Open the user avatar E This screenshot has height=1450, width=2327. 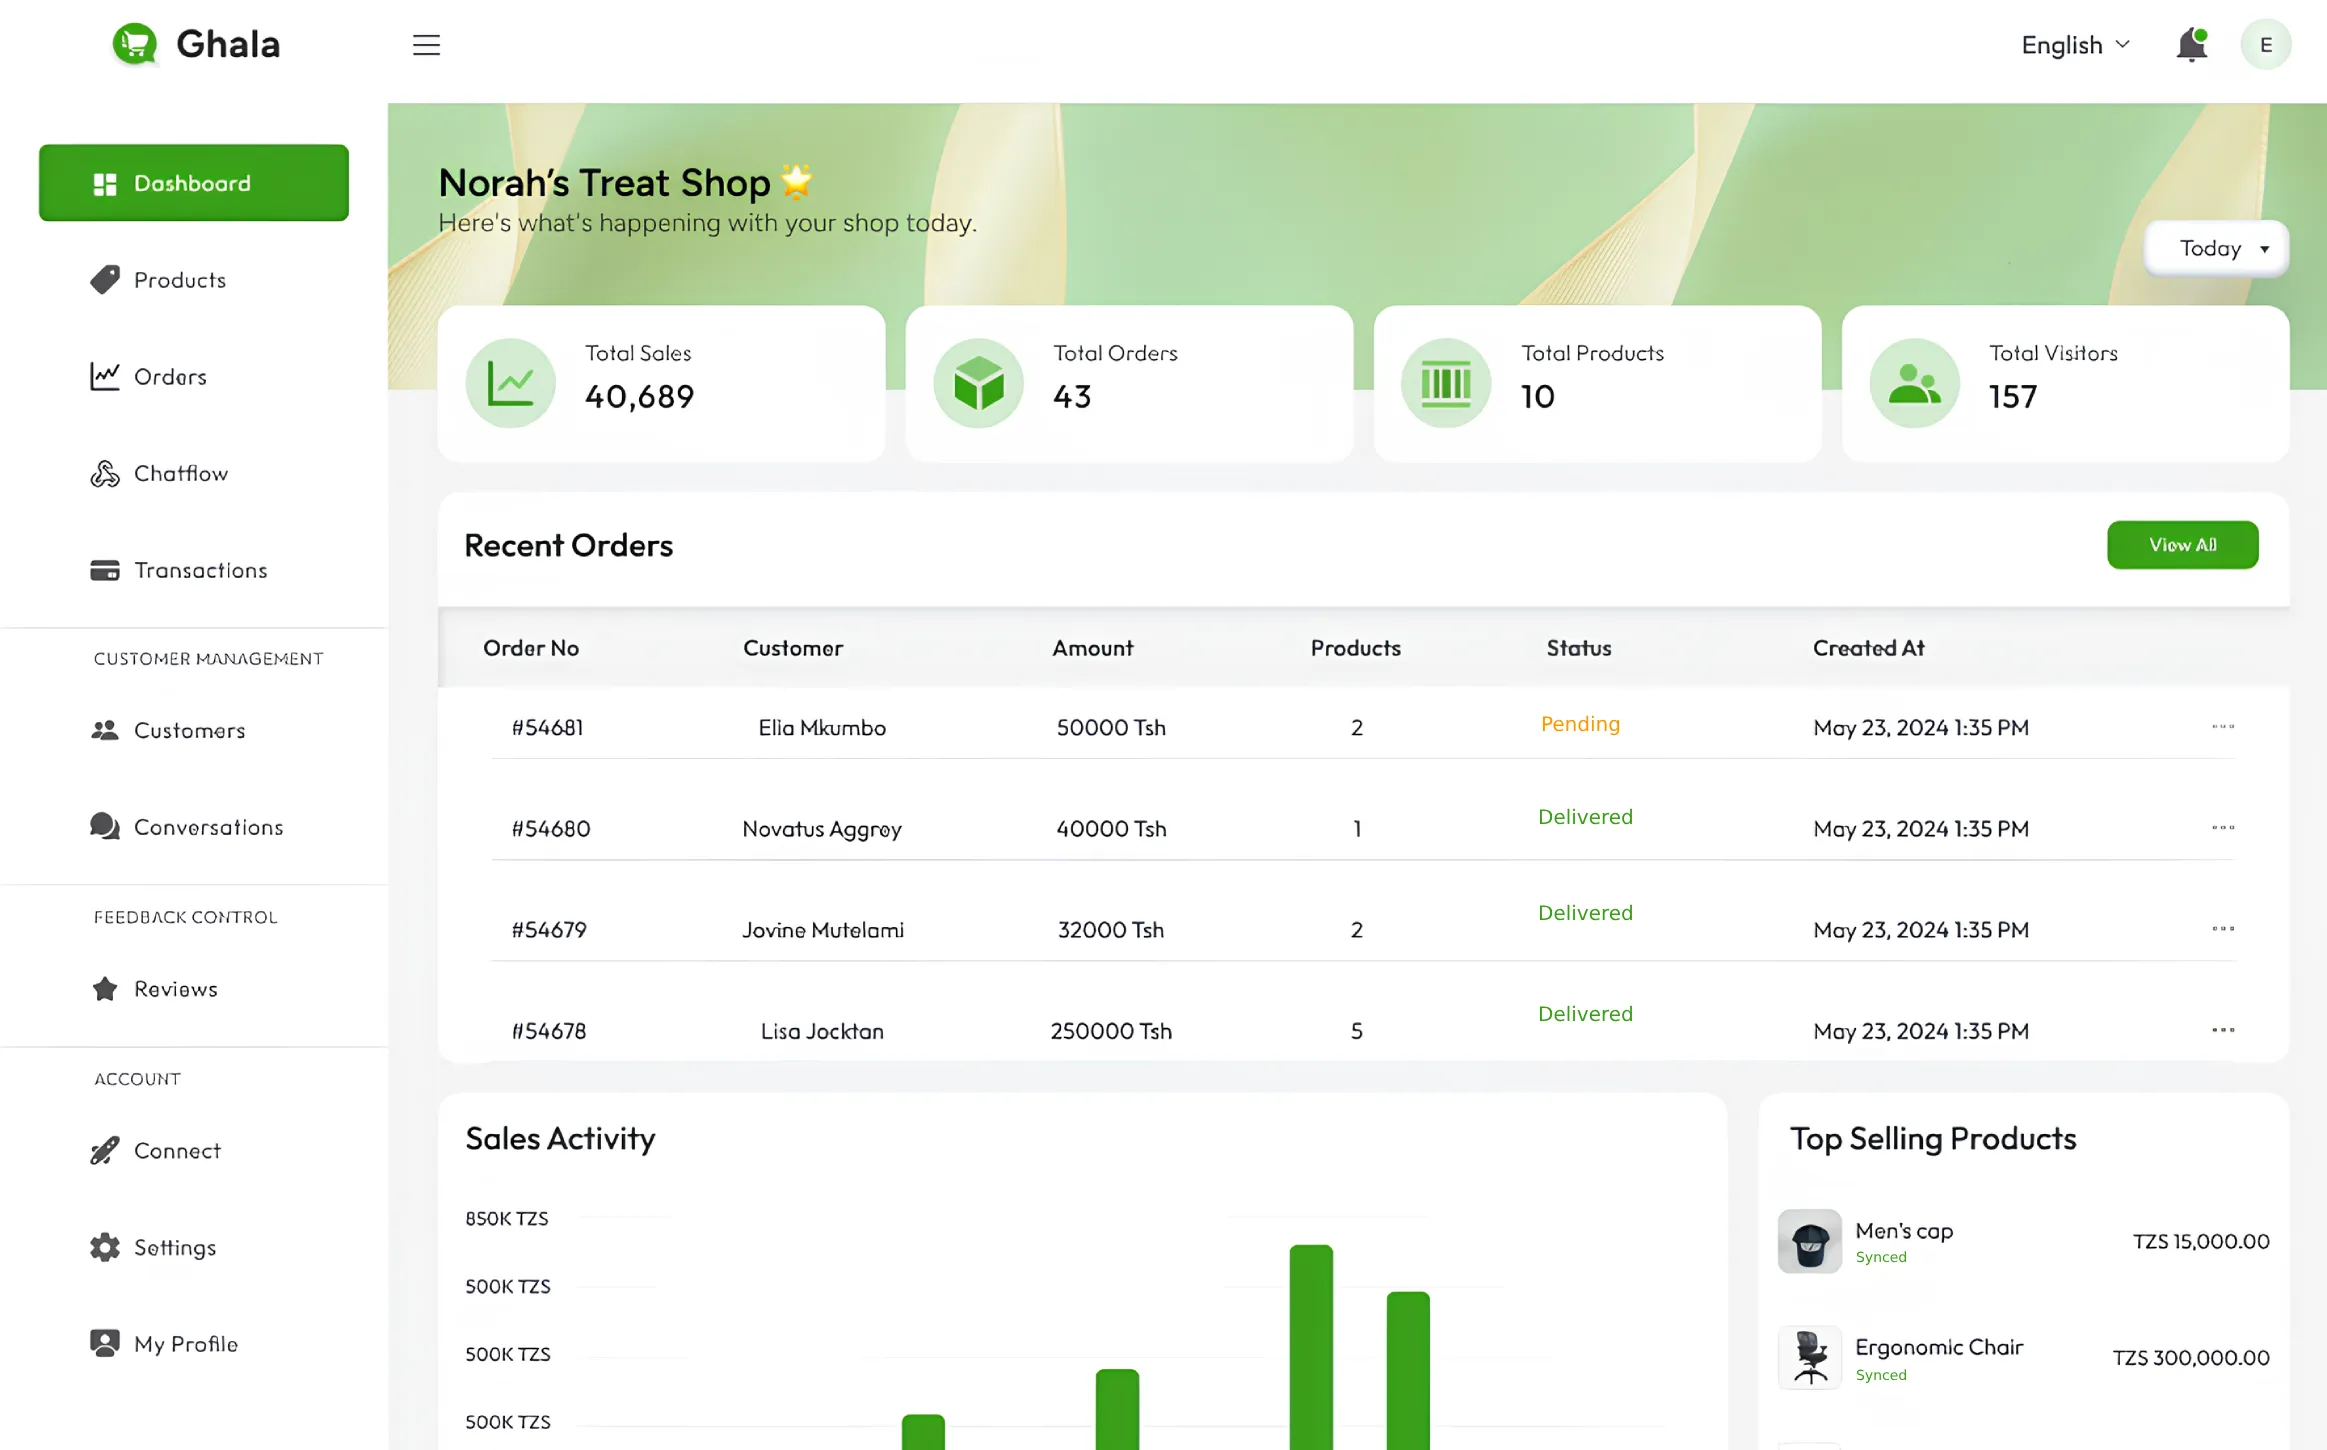2265,45
